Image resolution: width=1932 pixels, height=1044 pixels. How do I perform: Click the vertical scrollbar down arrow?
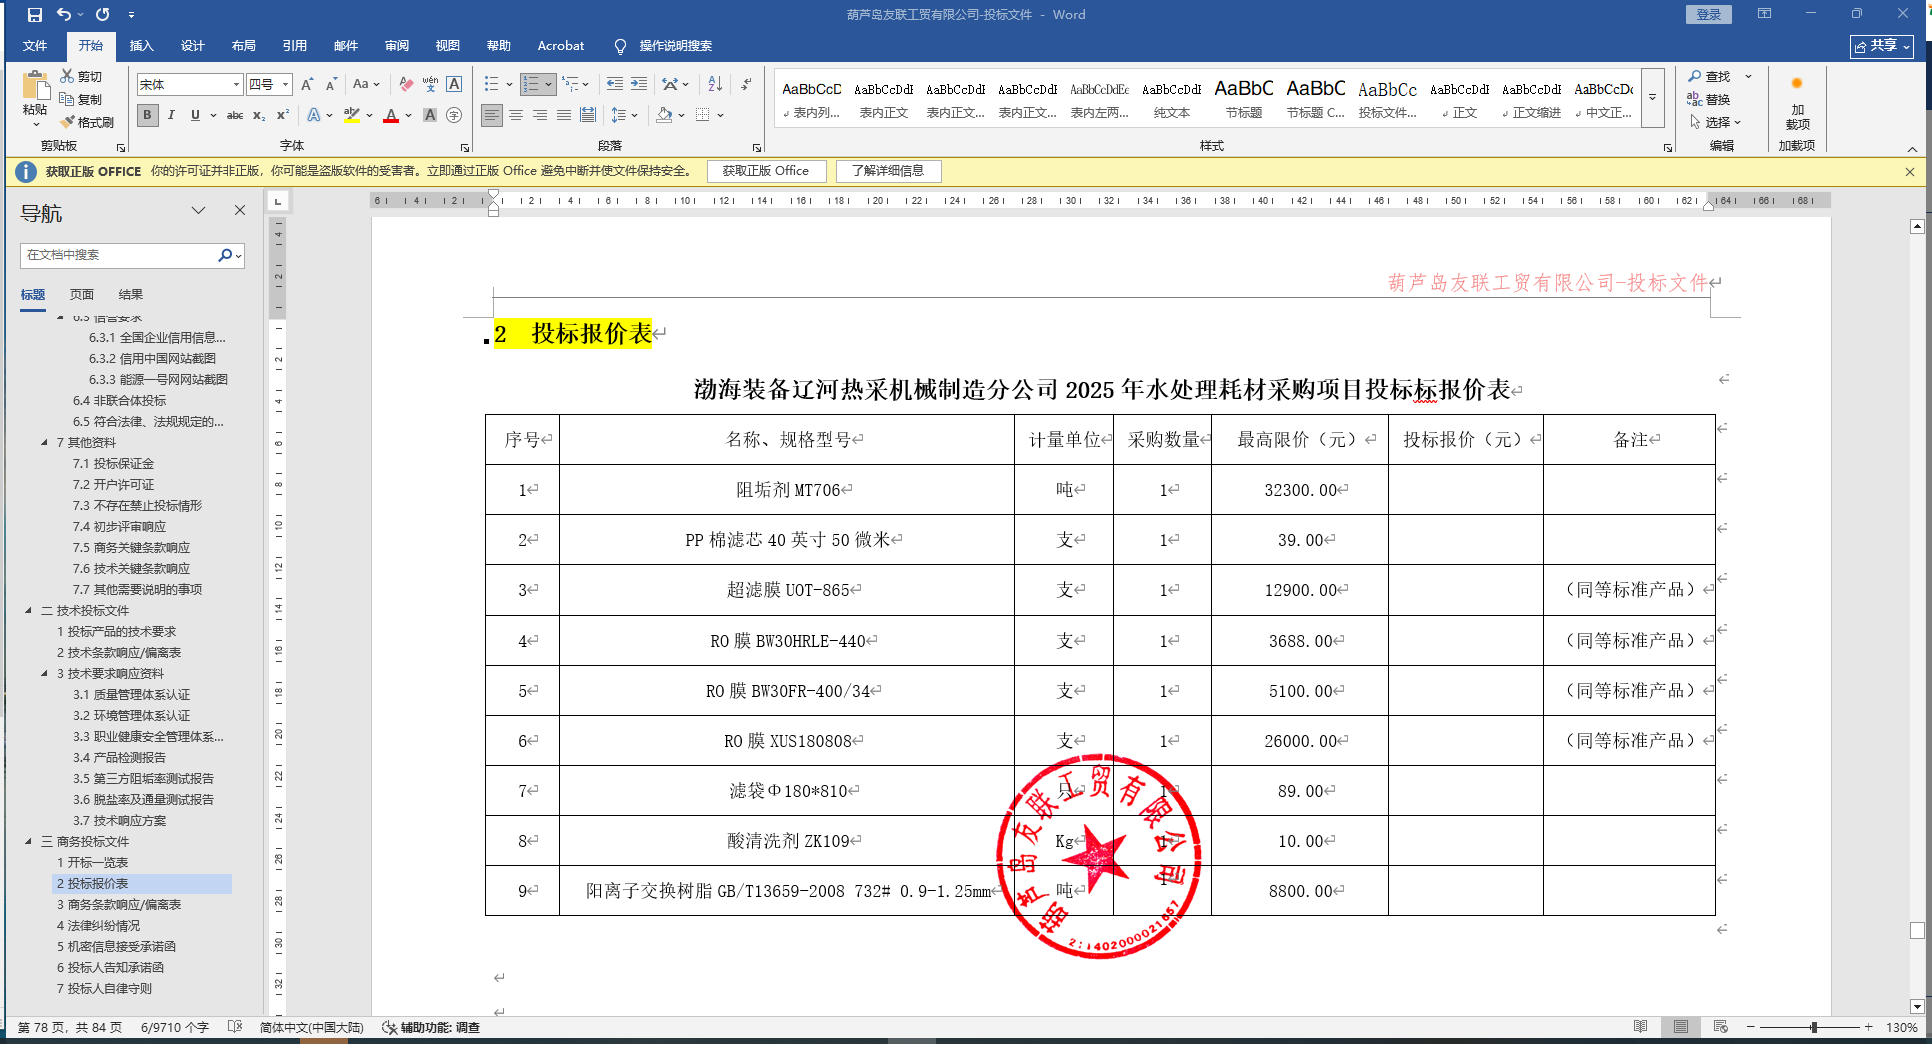(x=1917, y=1007)
